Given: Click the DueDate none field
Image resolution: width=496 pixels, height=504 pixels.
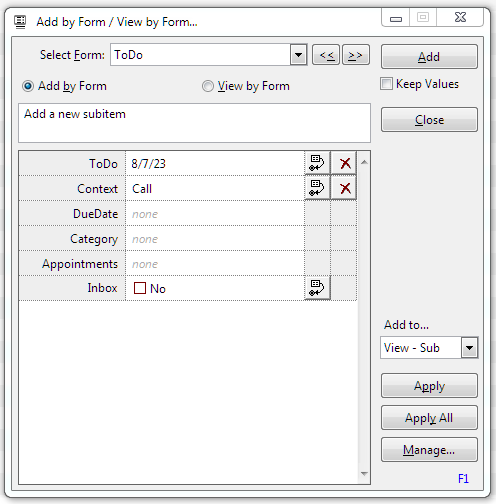Looking at the screenshot, I should coord(215,214).
